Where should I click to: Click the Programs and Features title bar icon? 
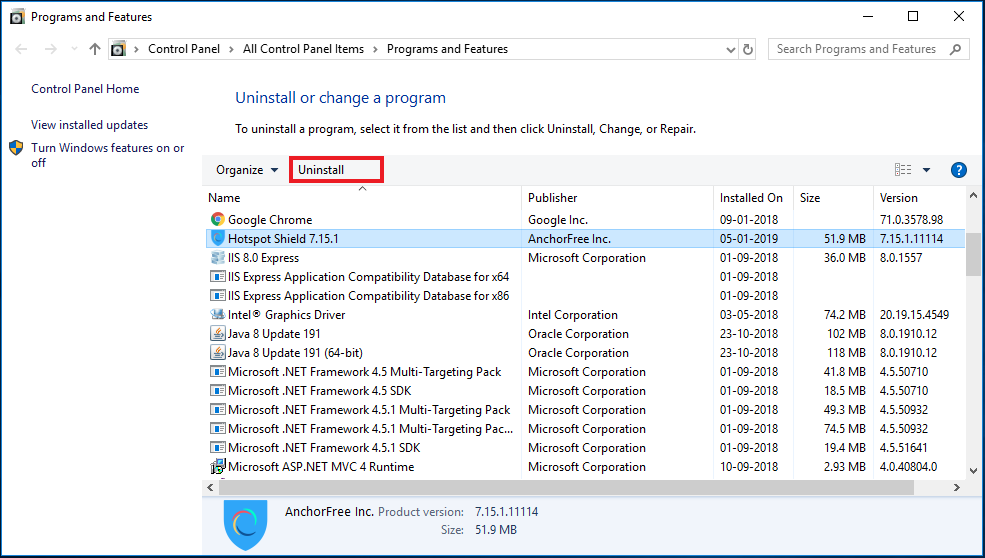coord(17,17)
